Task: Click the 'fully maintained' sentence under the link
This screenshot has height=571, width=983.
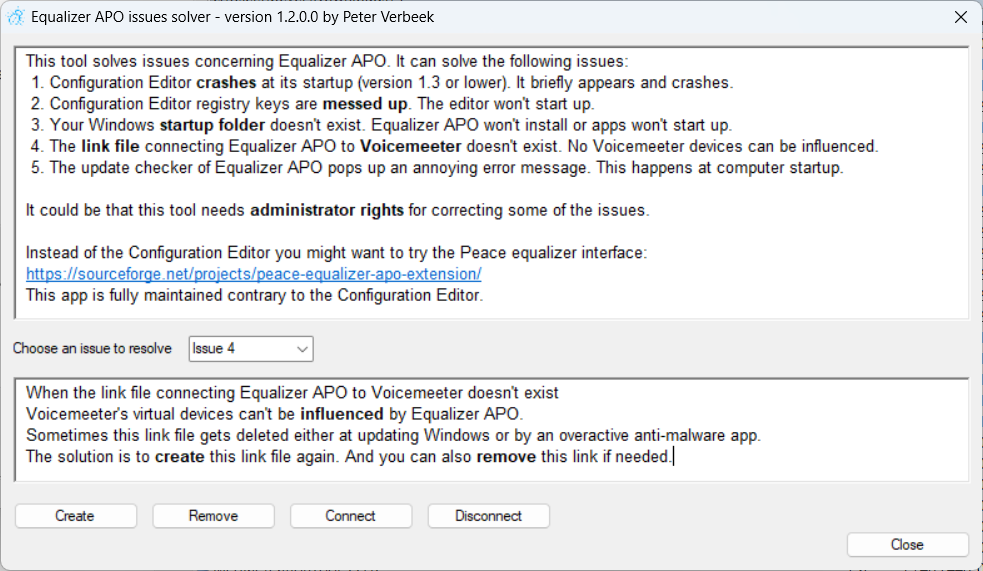Action: pyautogui.click(x=254, y=295)
